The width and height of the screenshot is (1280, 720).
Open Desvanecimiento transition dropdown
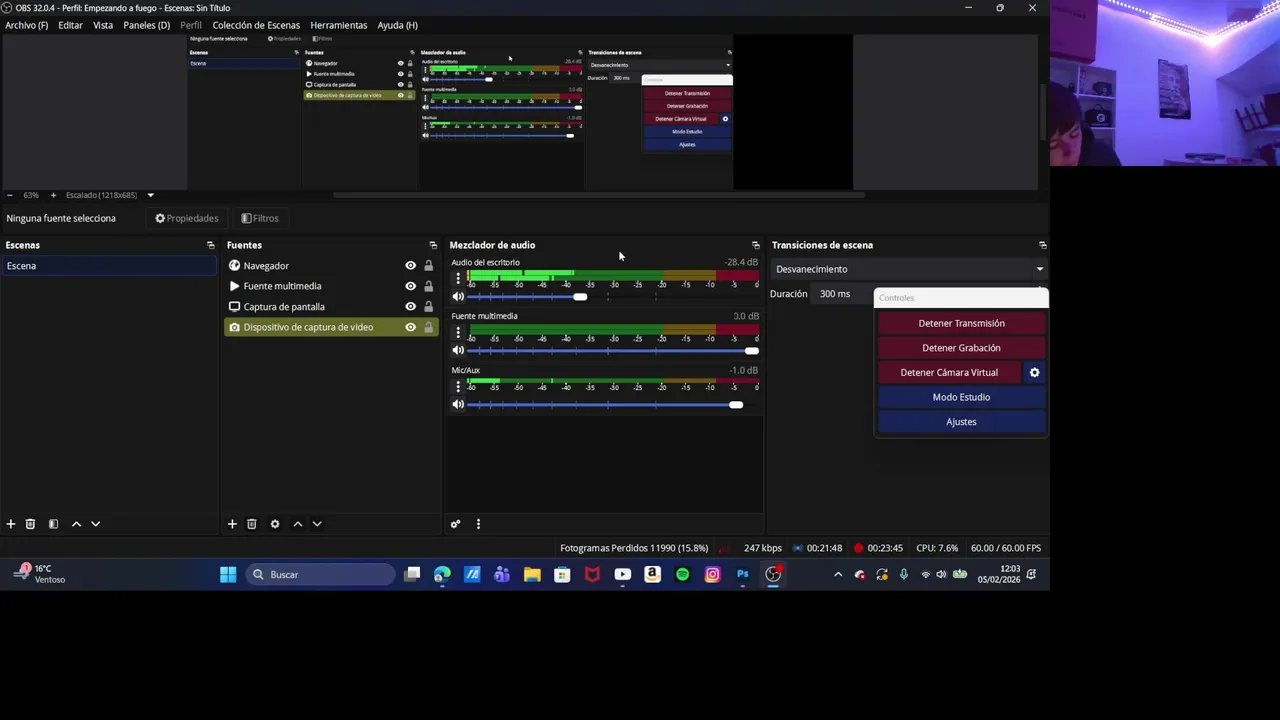pyautogui.click(x=908, y=269)
